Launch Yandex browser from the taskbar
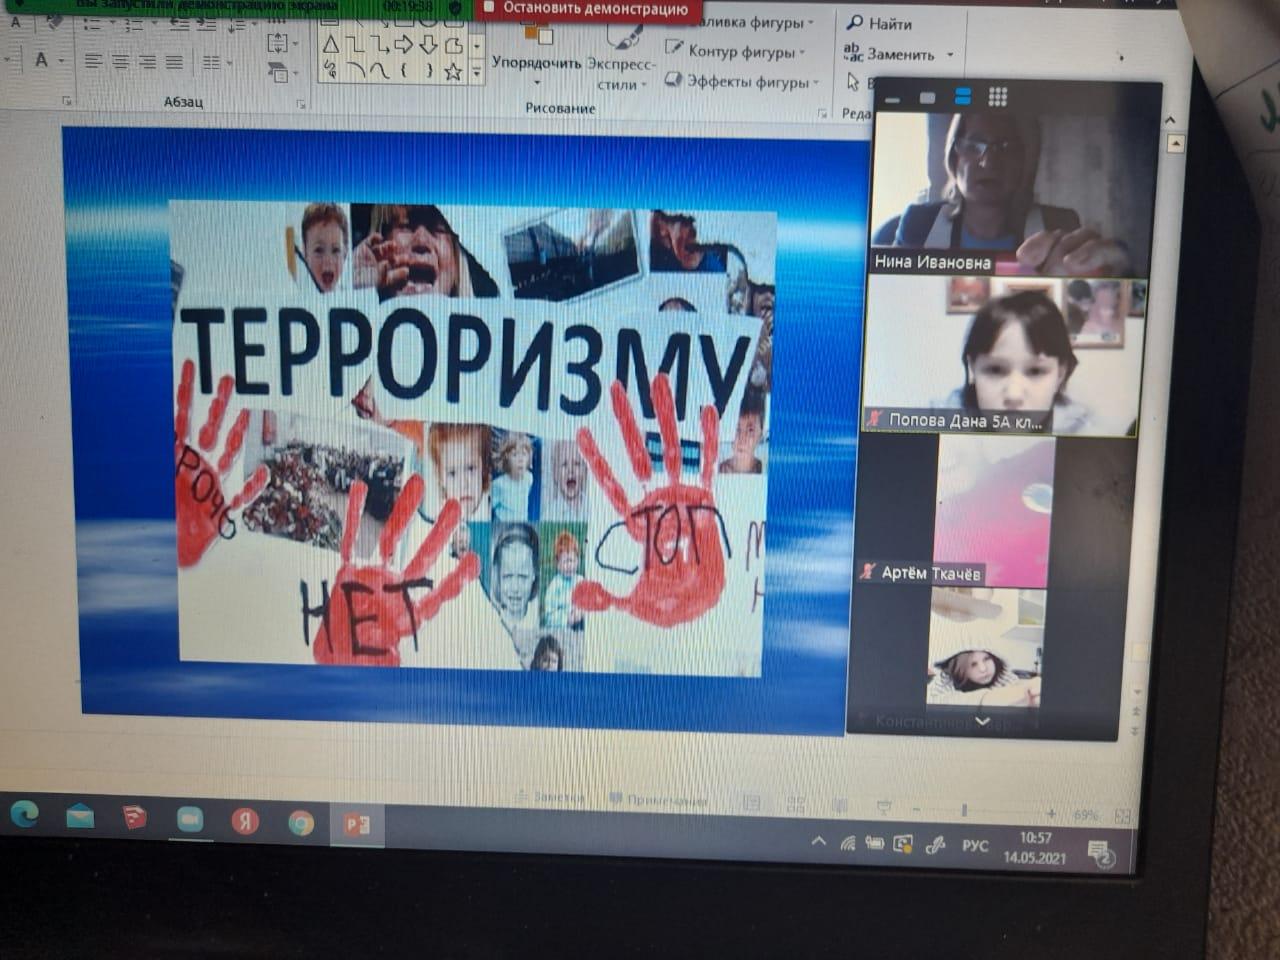 [x=245, y=821]
